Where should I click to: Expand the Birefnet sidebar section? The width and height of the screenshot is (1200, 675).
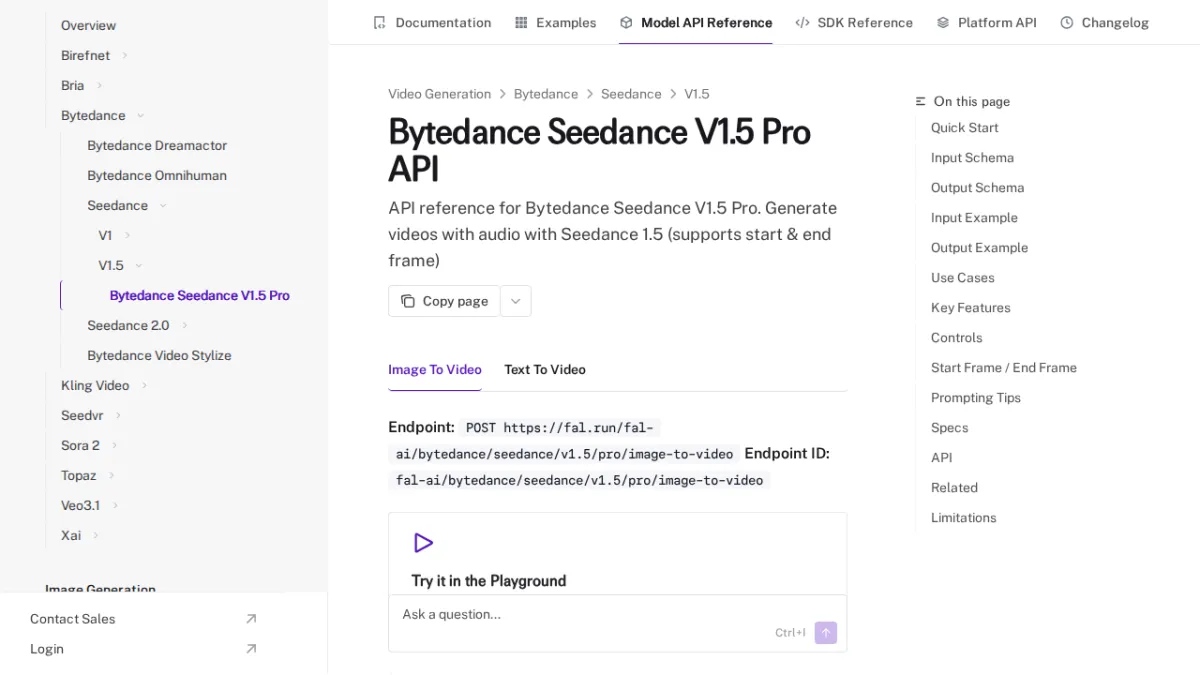pos(125,55)
